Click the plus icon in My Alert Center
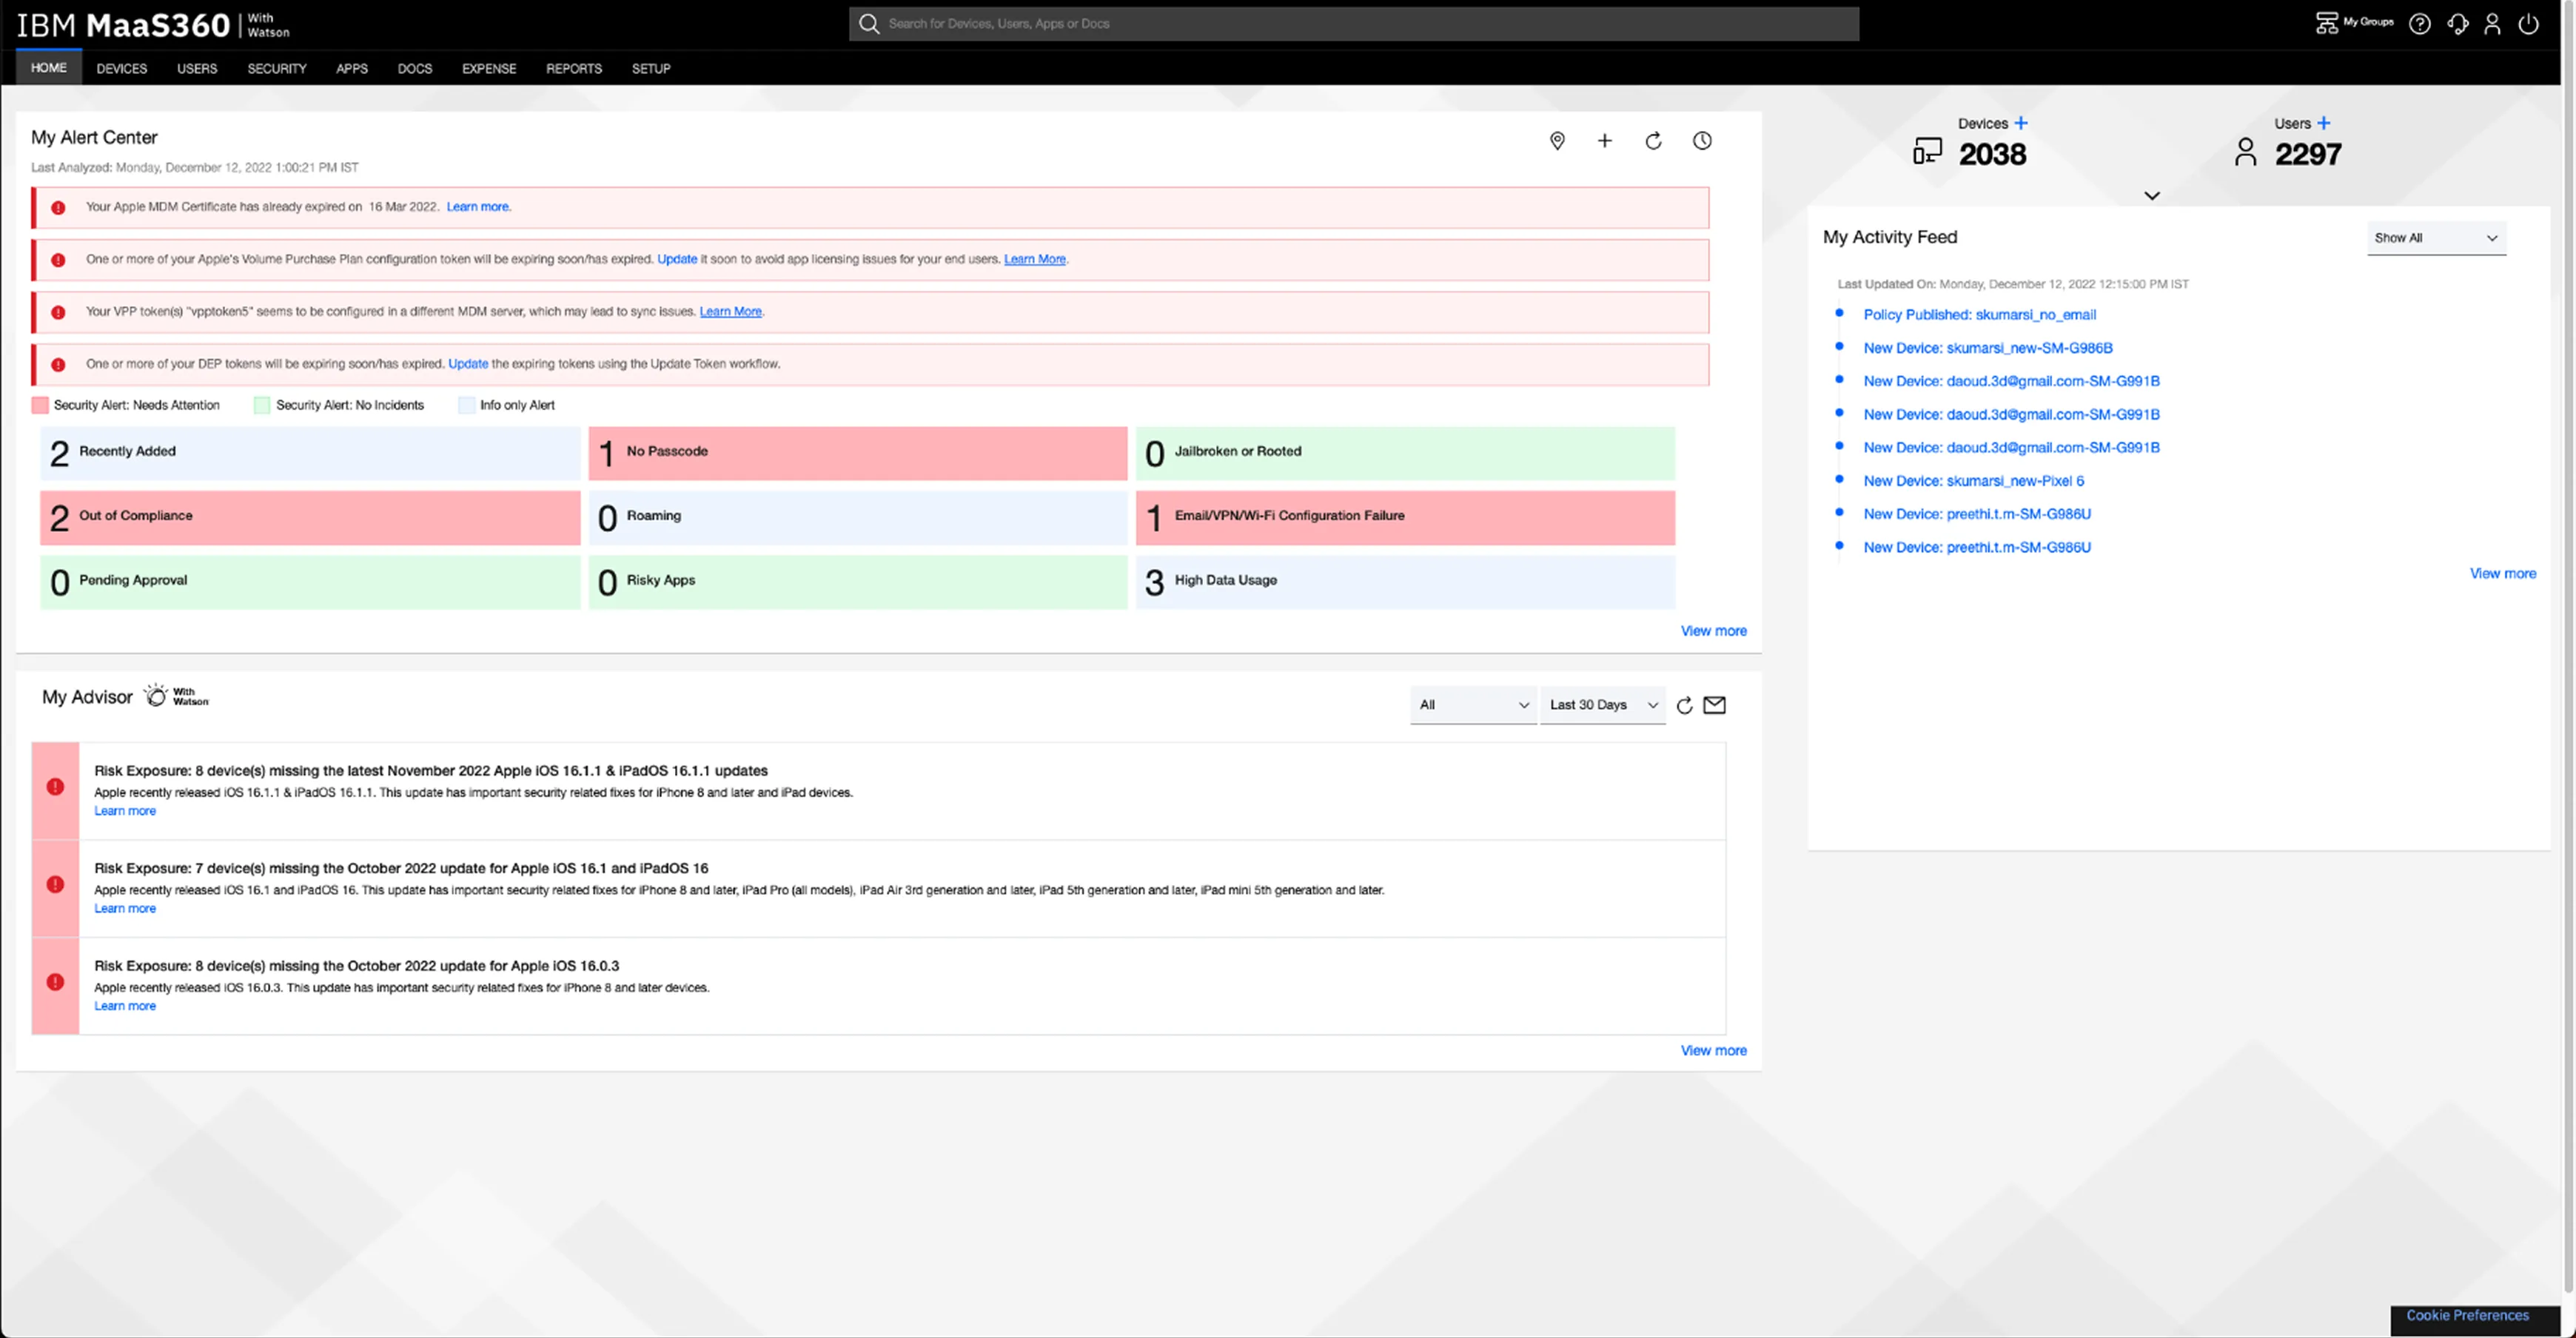Viewport: 2576px width, 1338px height. click(x=1605, y=141)
